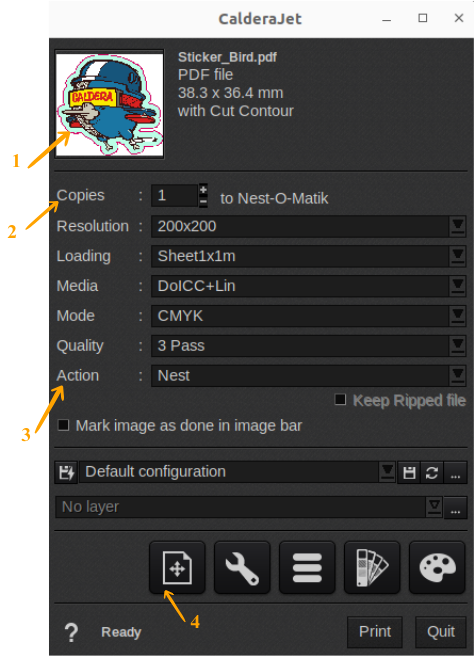Open the three-bar queue list button
This screenshot has height=656, width=475.
pos(307,567)
